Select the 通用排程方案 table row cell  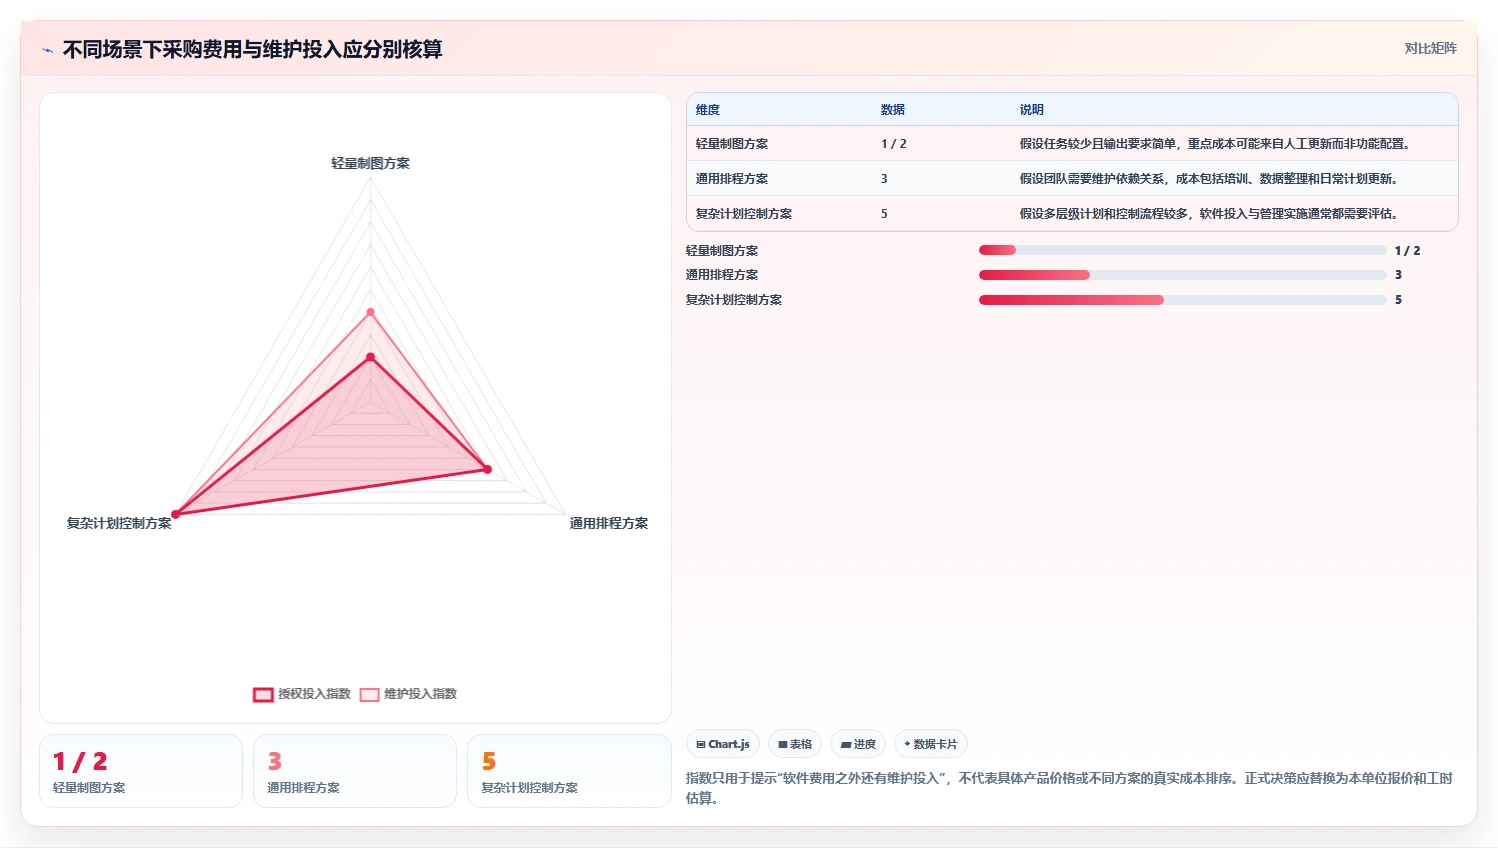(732, 179)
